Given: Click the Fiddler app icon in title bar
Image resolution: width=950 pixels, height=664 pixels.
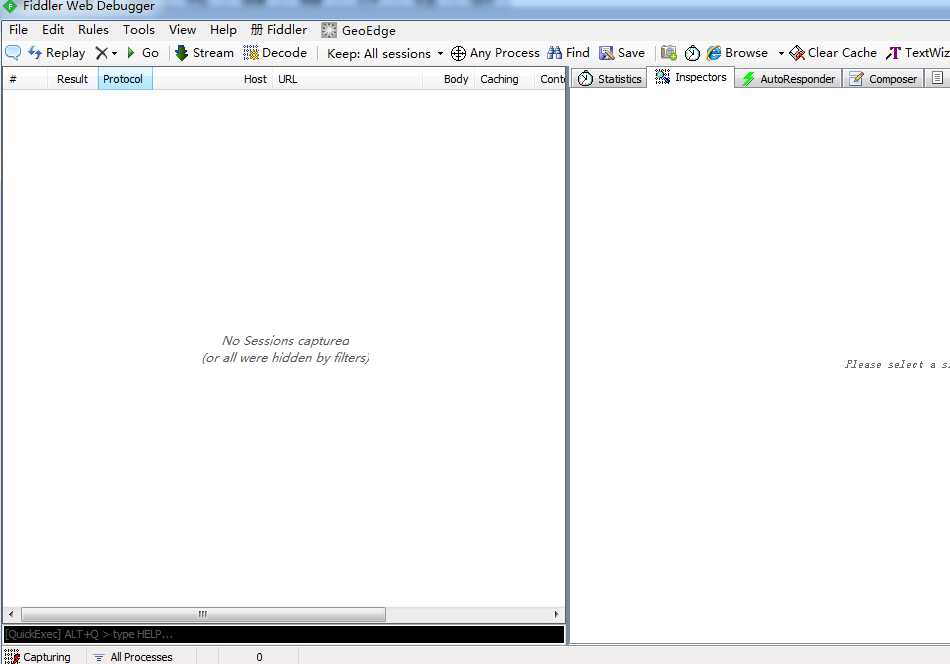Looking at the screenshot, I should (10, 6).
